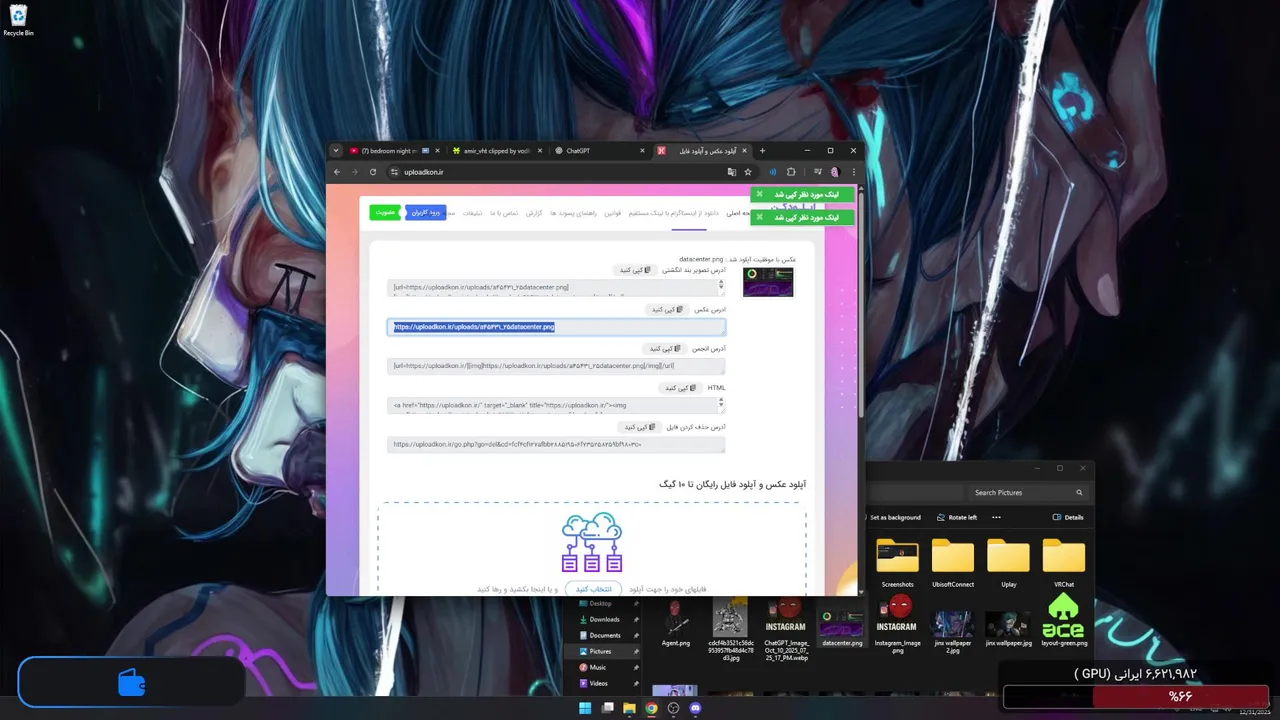Open قوانین nav link
Screen dimensions: 1280x720
coord(612,213)
